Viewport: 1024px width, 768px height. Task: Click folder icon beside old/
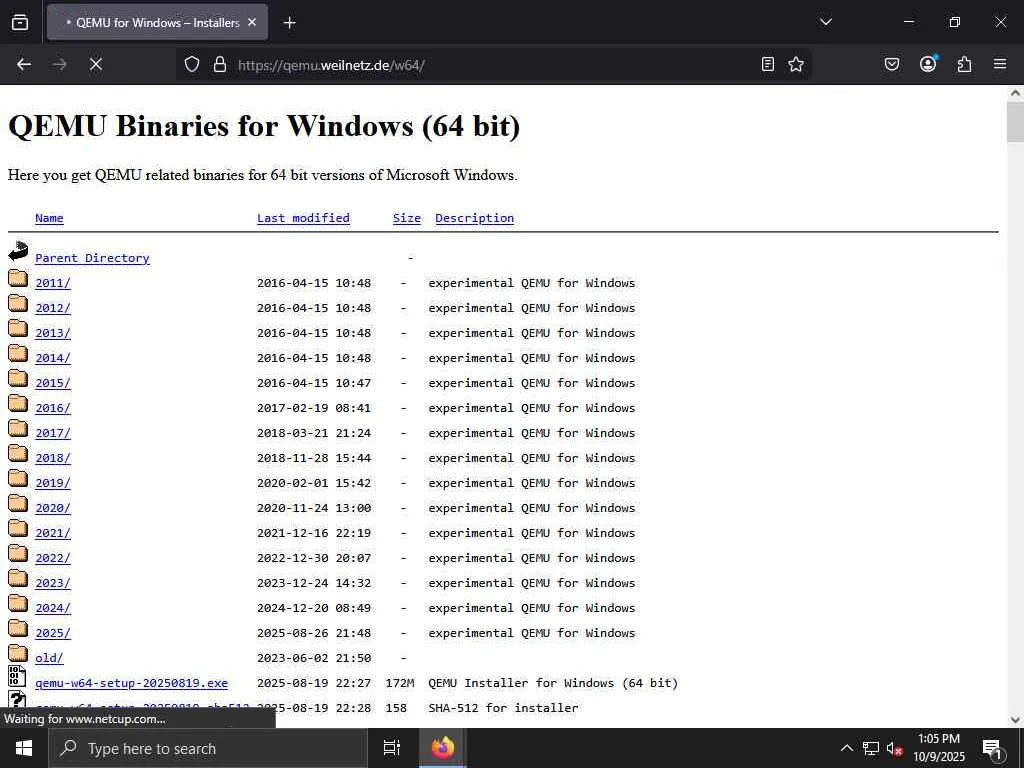pos(18,654)
